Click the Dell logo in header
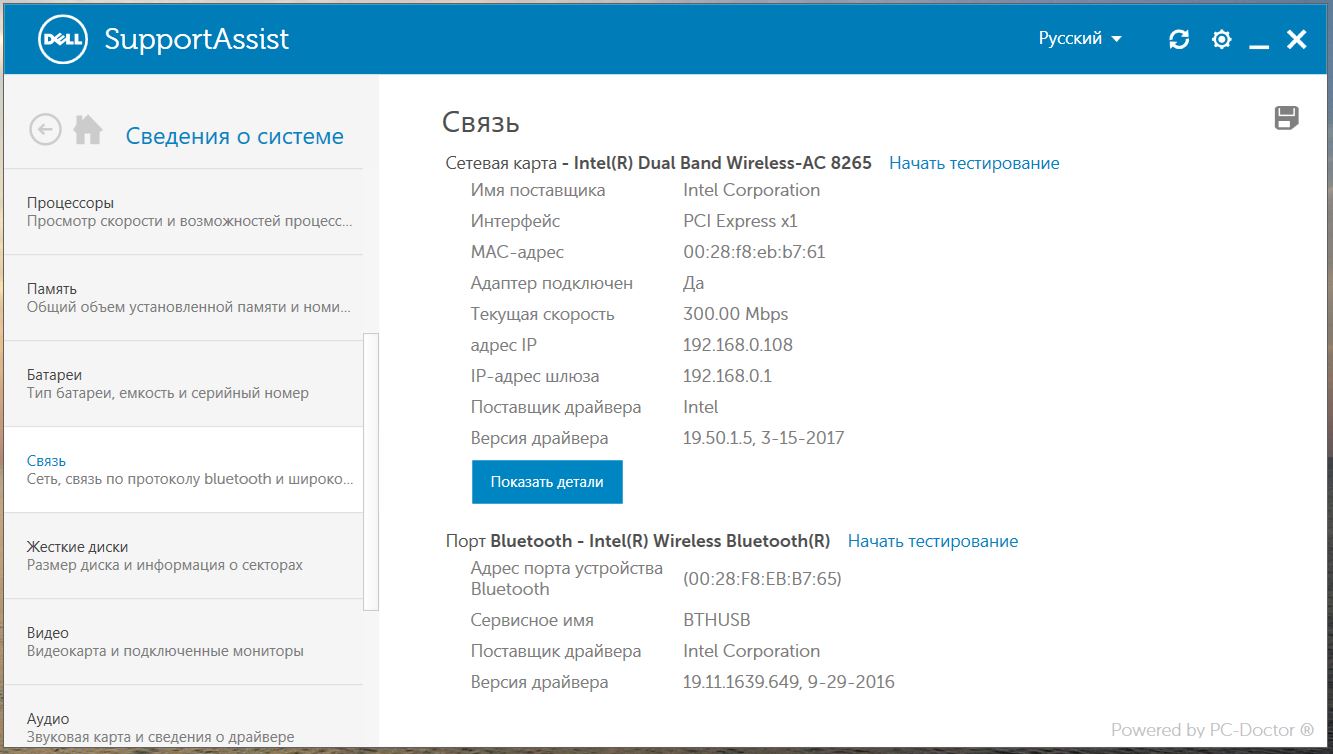Screen dimensions: 1333x754 tap(64, 40)
